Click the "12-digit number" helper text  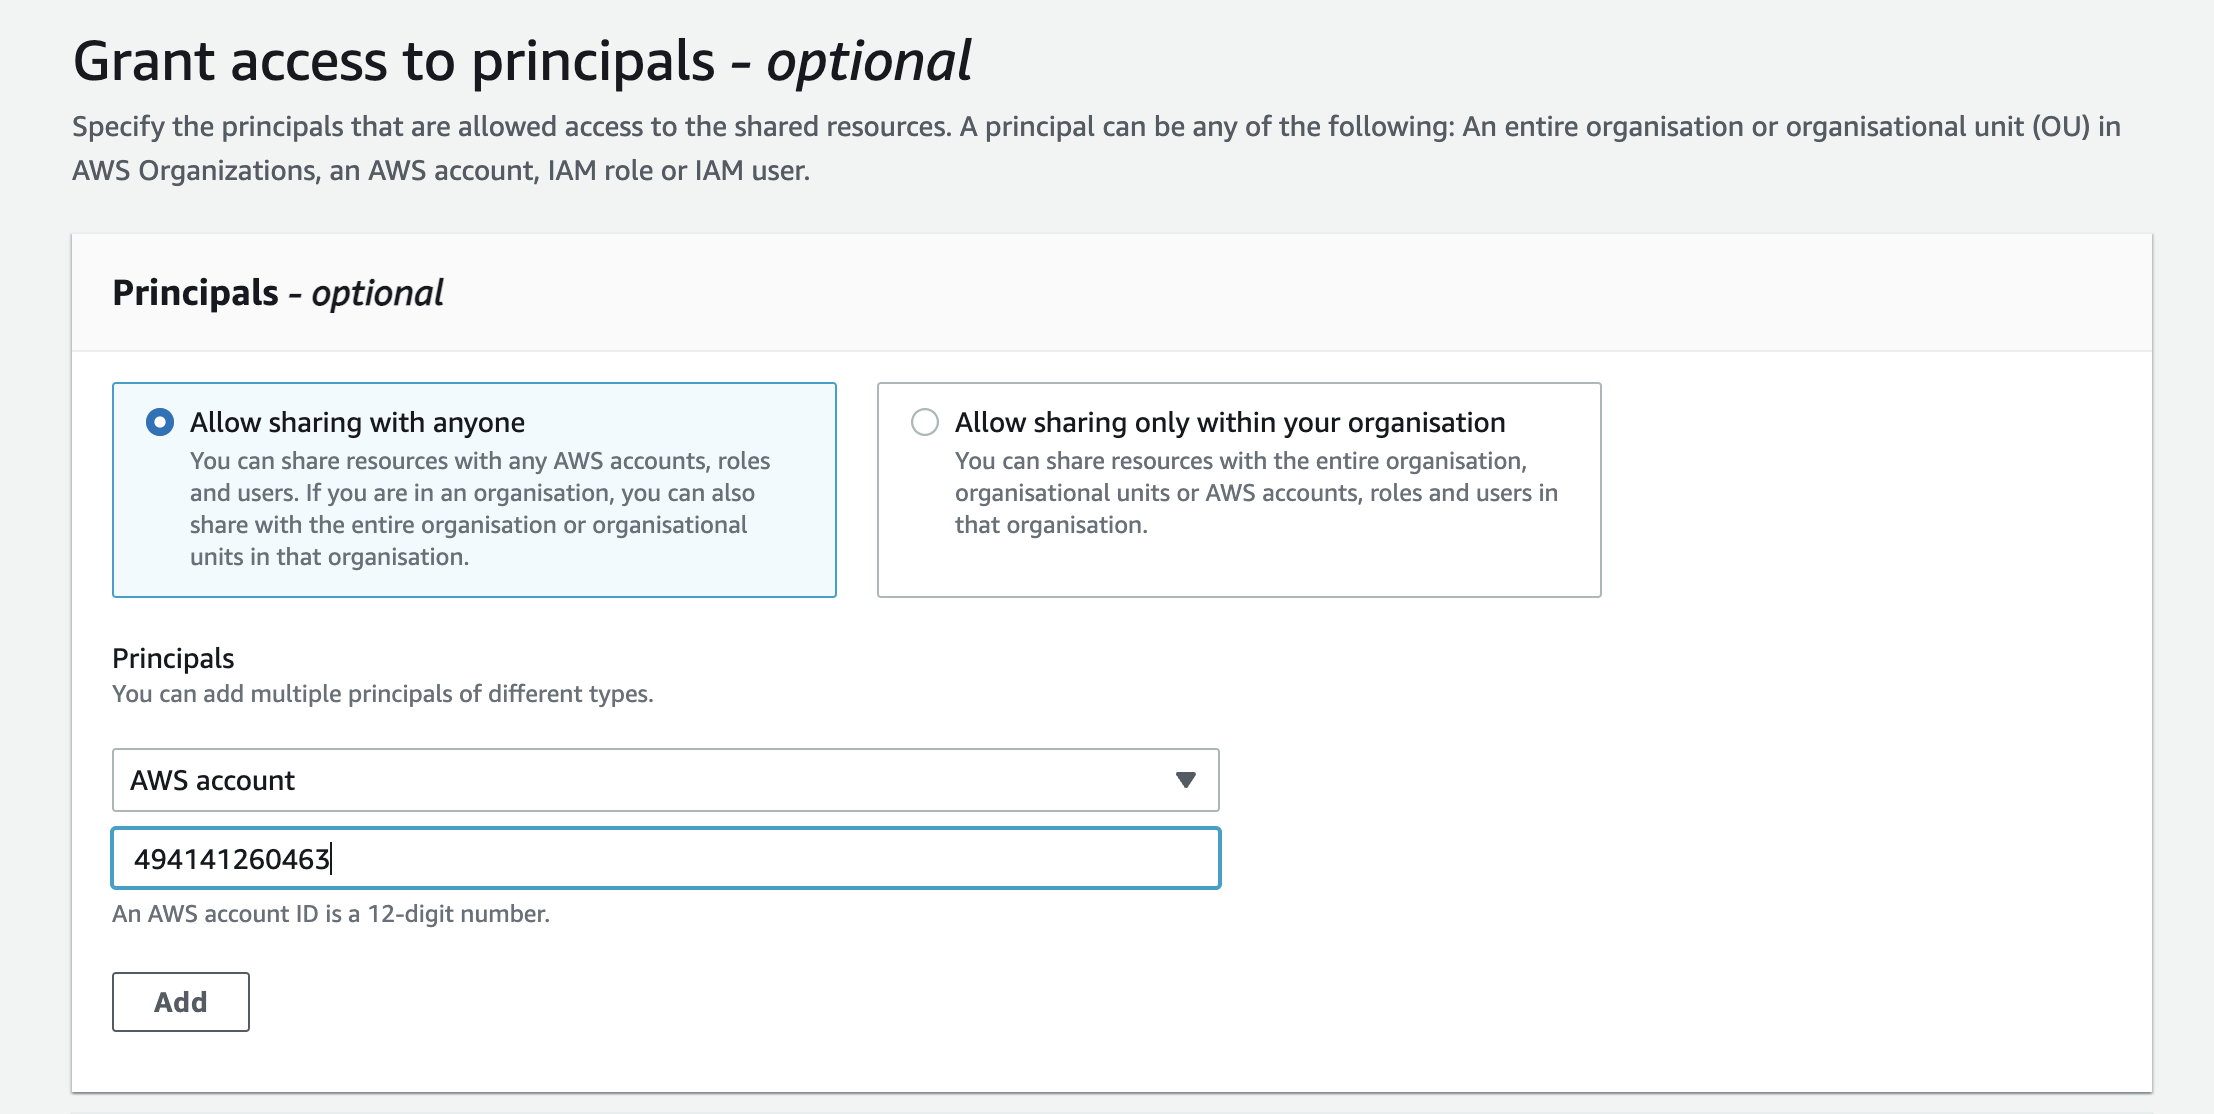click(x=331, y=914)
